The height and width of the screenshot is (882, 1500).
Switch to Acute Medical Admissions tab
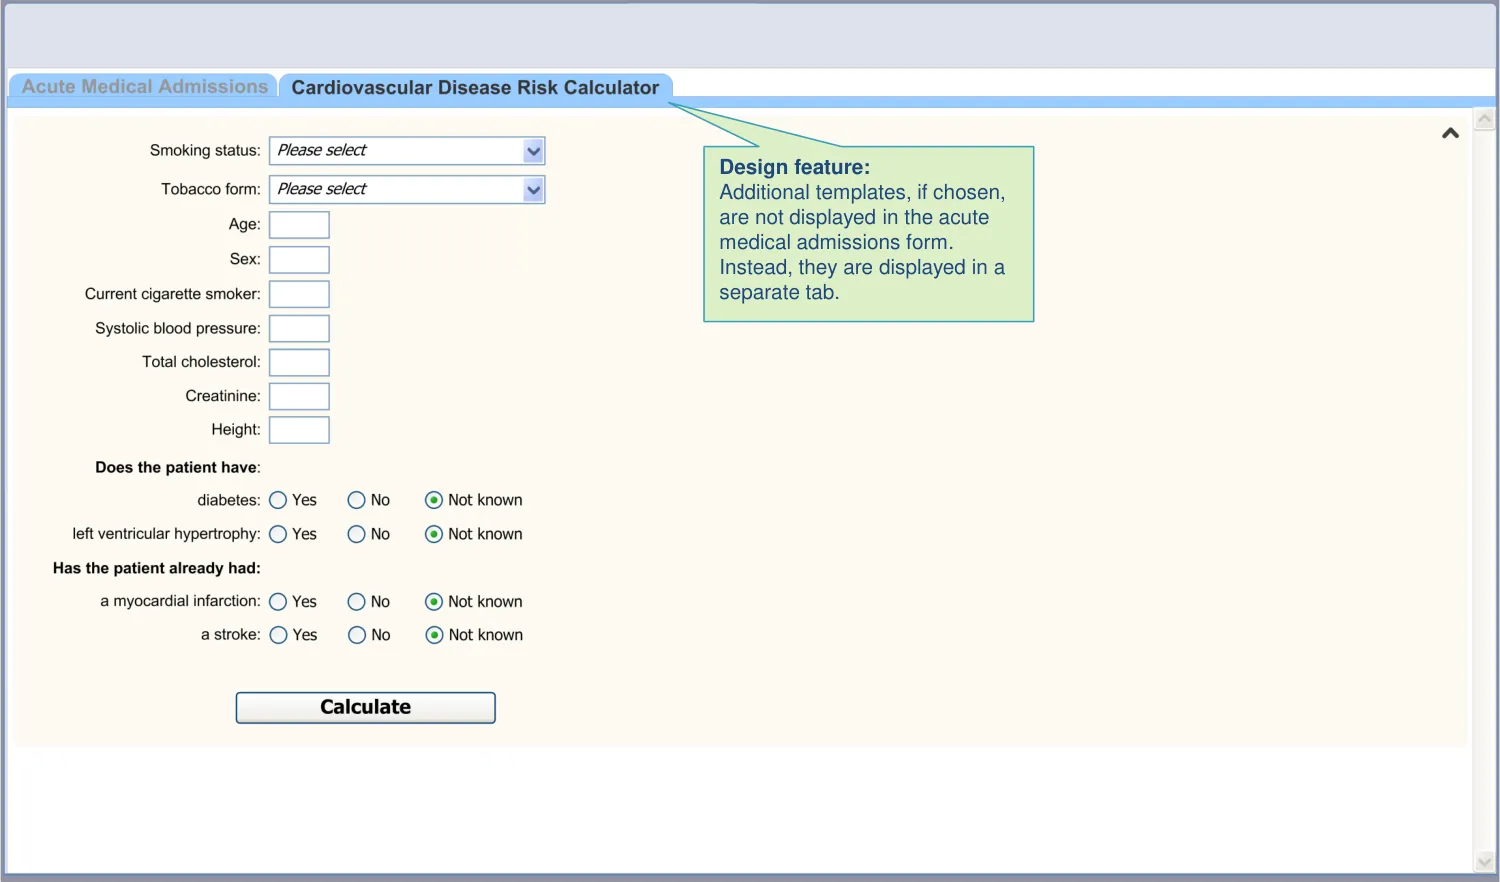pos(144,87)
